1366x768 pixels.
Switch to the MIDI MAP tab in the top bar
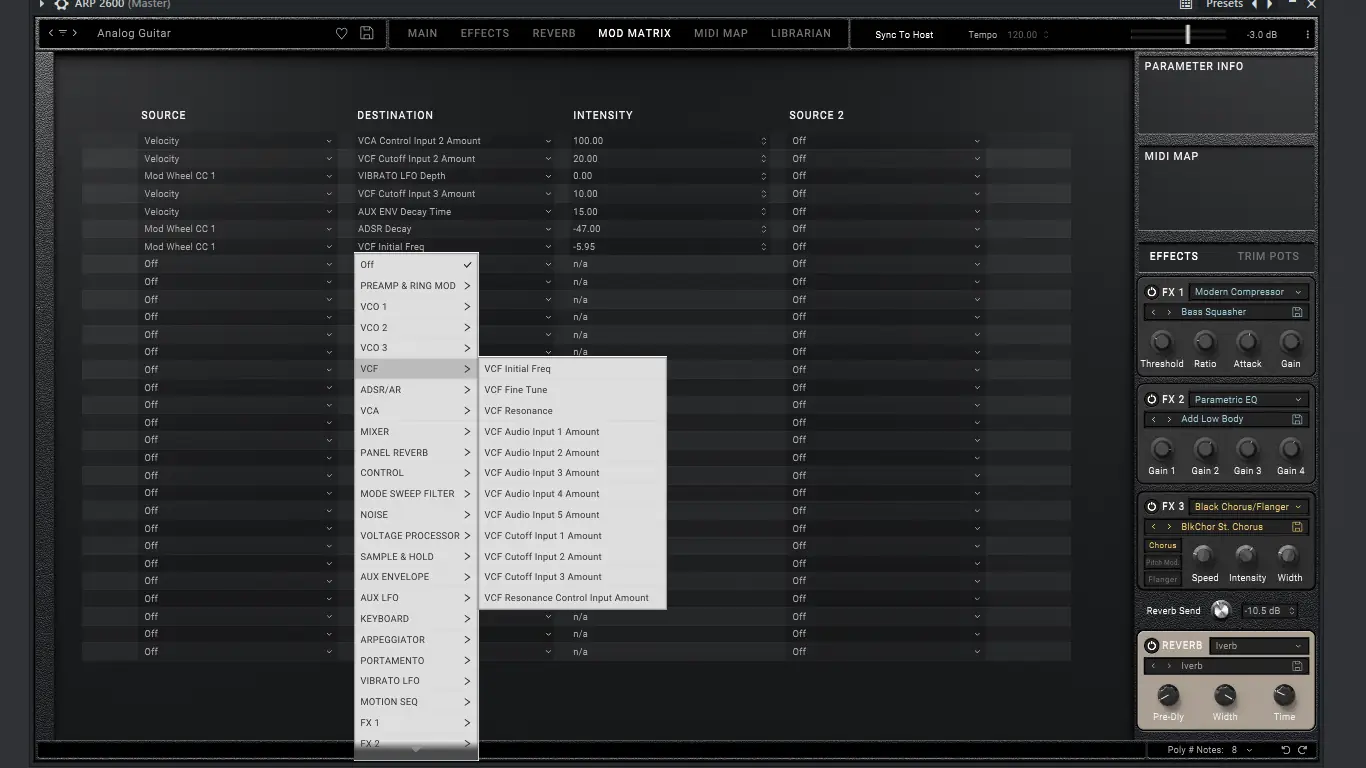click(x=721, y=33)
